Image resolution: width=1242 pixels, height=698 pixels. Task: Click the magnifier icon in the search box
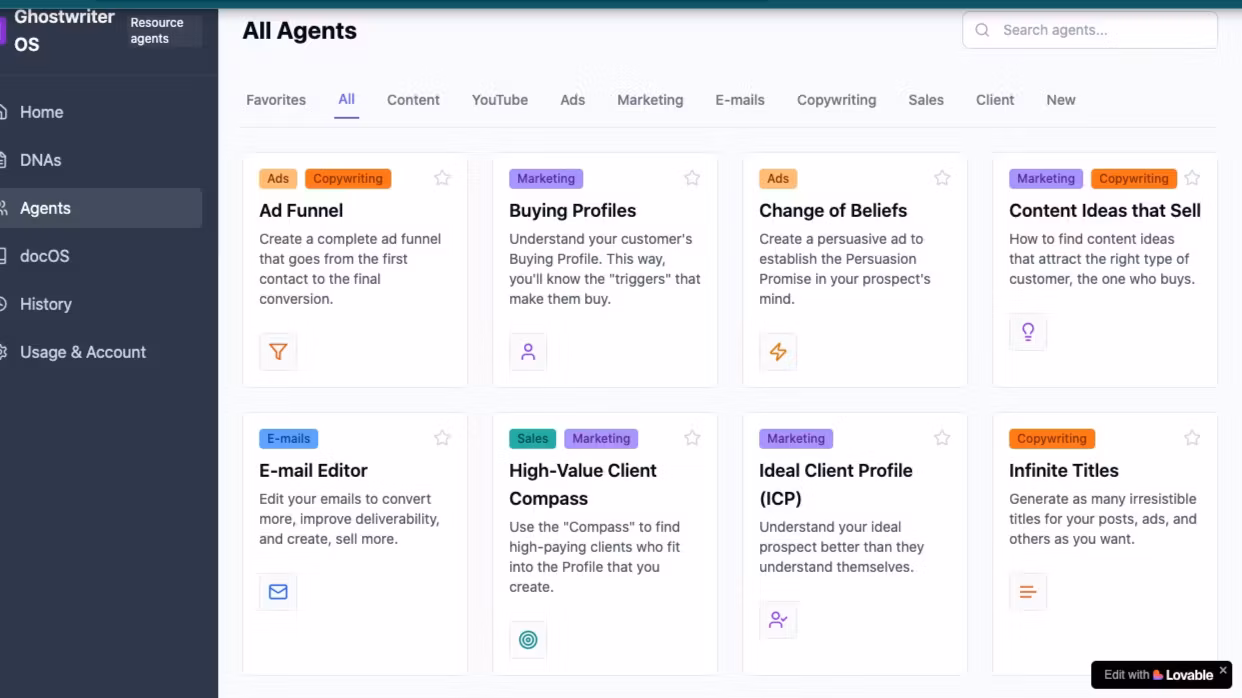982,30
